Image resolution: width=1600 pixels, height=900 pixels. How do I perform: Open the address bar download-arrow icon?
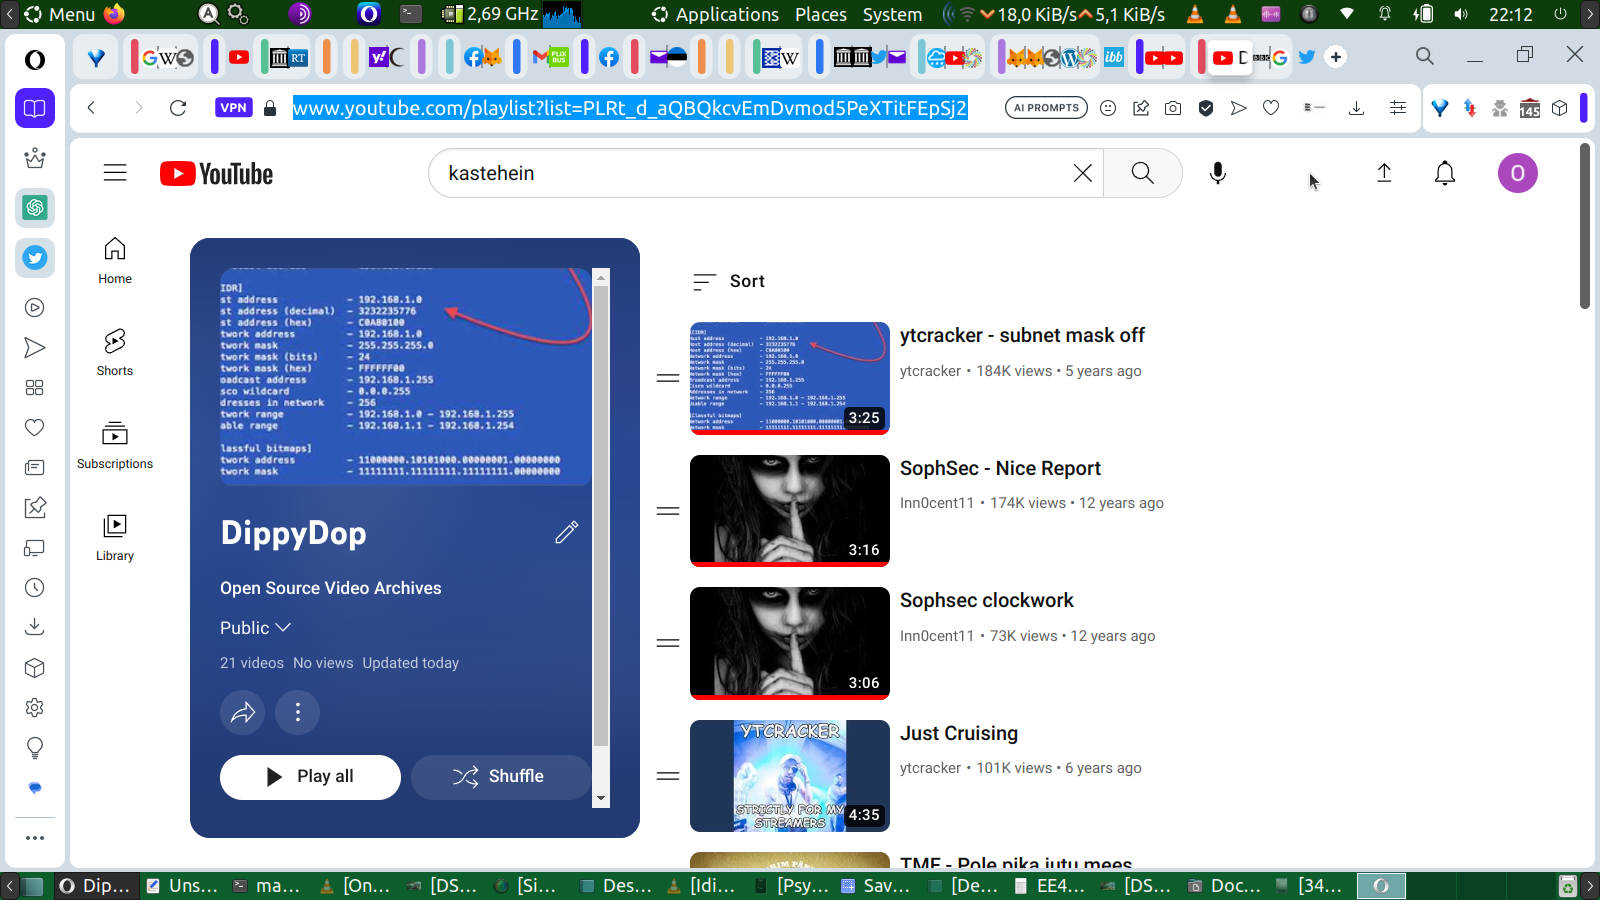tap(1356, 108)
